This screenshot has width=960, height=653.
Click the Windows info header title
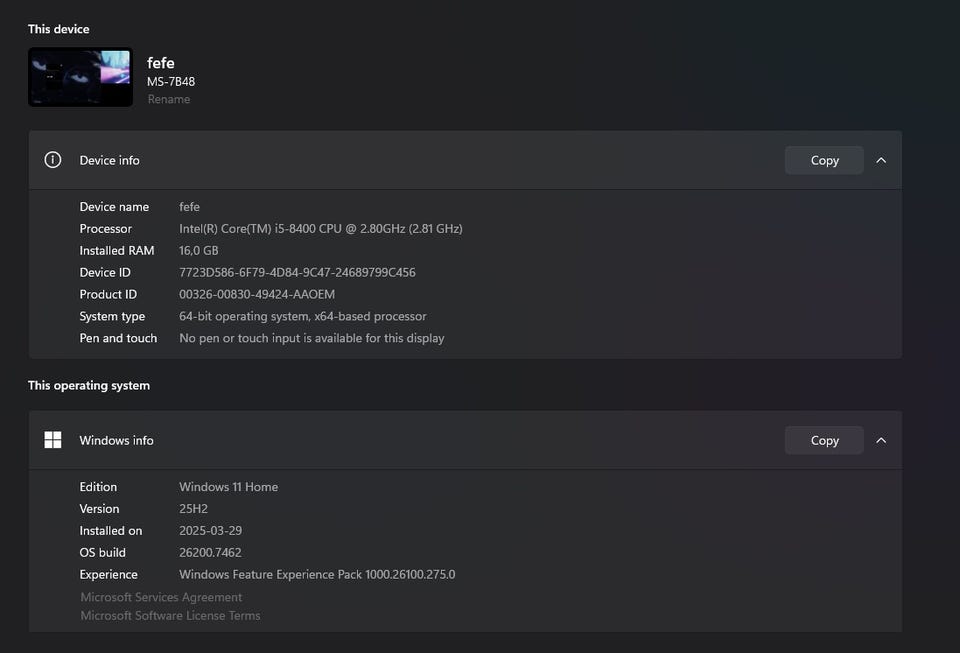pos(117,440)
